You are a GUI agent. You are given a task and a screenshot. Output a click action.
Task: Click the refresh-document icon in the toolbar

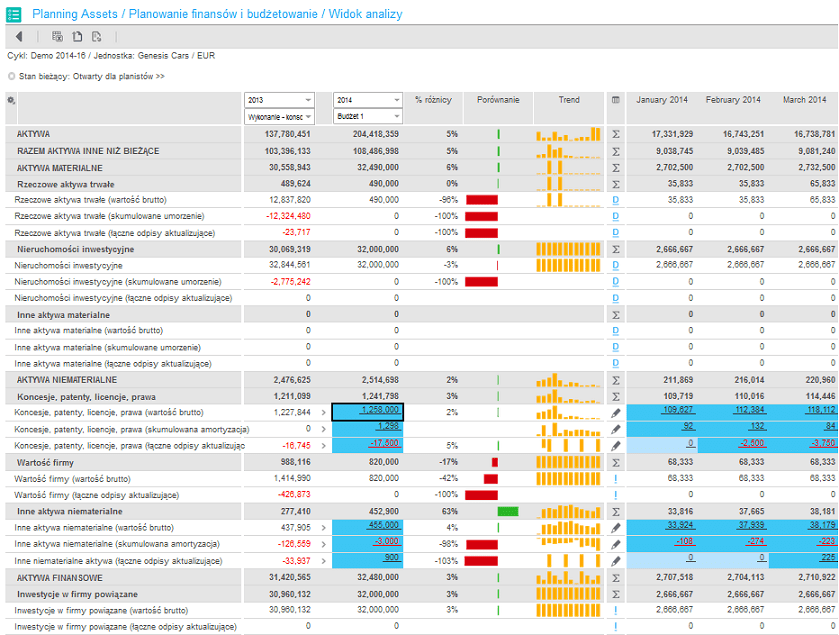pos(97,36)
